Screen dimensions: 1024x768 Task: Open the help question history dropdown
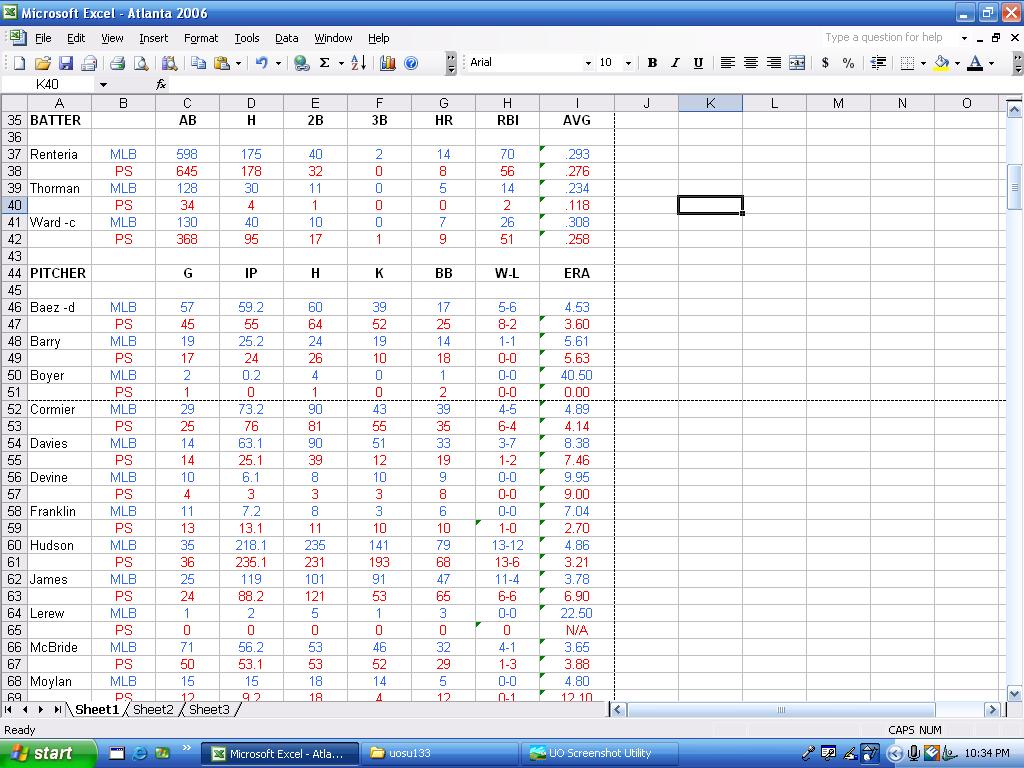click(964, 38)
